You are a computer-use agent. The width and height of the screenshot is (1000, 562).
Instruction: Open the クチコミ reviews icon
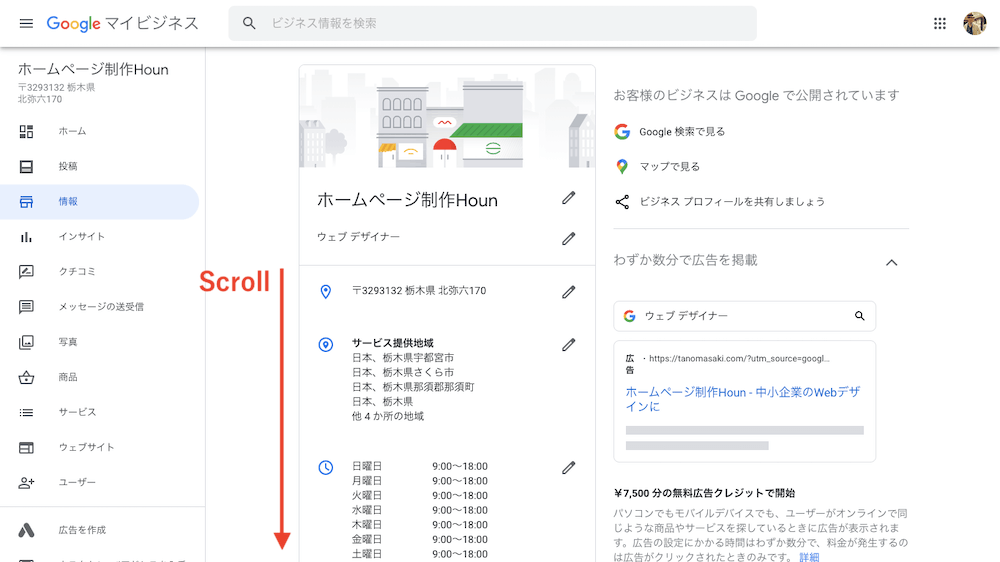click(26, 272)
